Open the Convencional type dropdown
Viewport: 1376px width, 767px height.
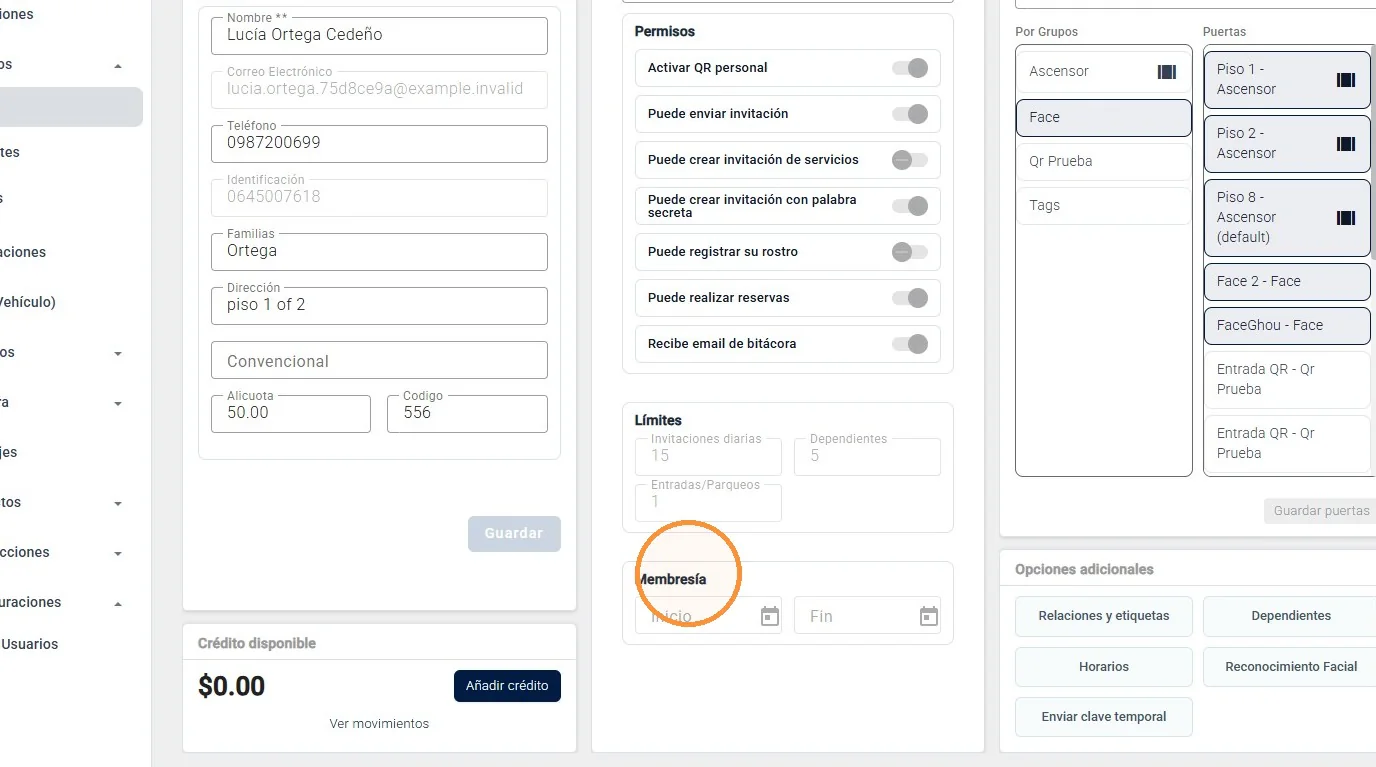(379, 361)
